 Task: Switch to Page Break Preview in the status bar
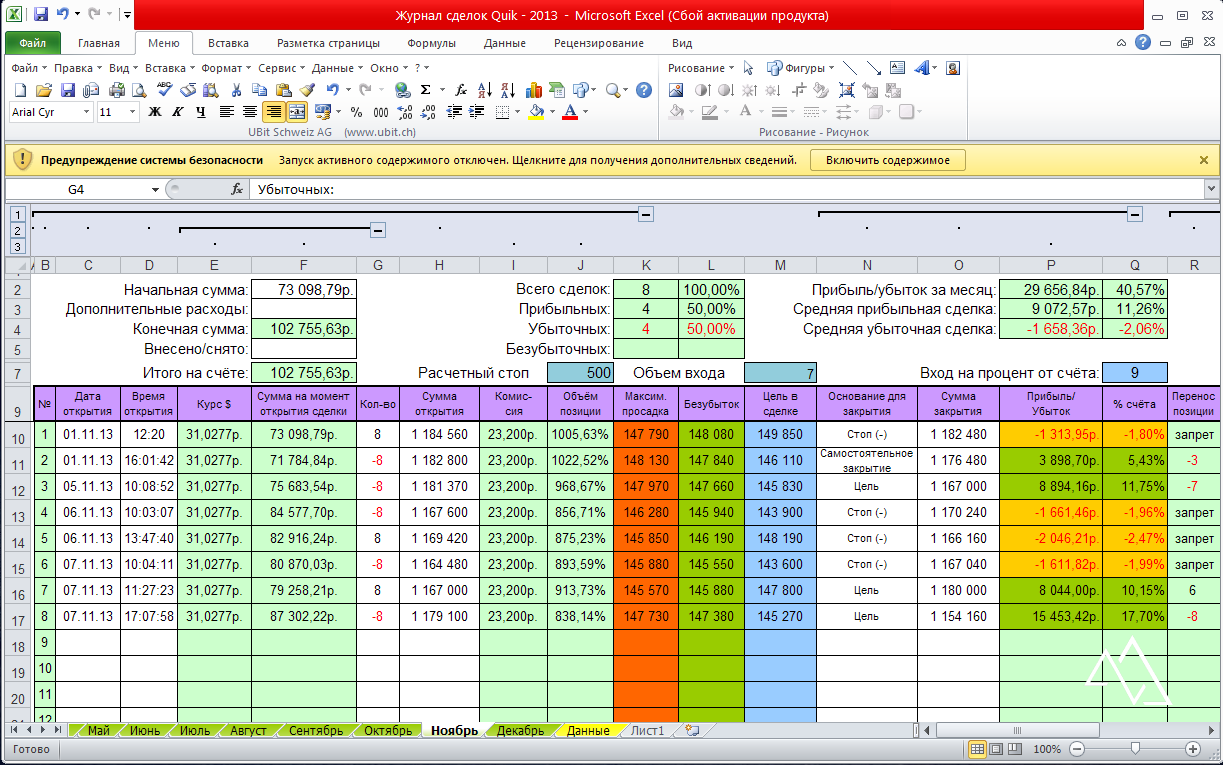(x=1015, y=749)
